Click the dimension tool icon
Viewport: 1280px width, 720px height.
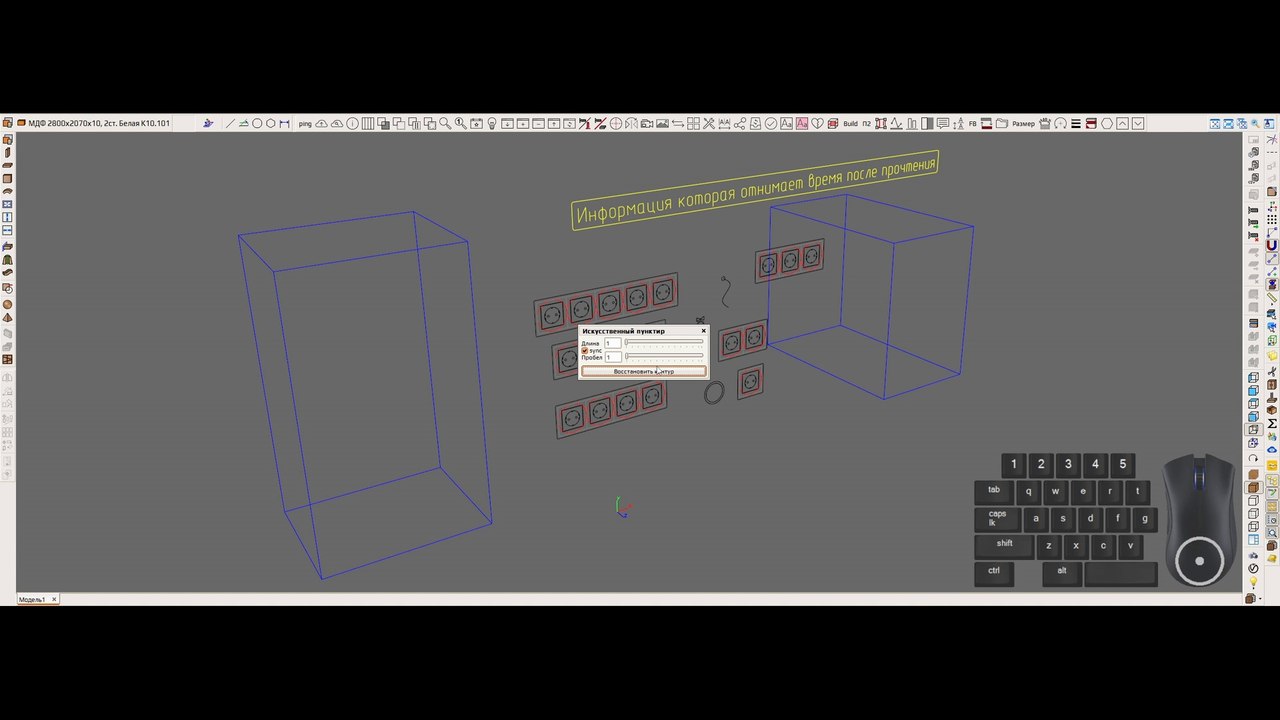[284, 124]
